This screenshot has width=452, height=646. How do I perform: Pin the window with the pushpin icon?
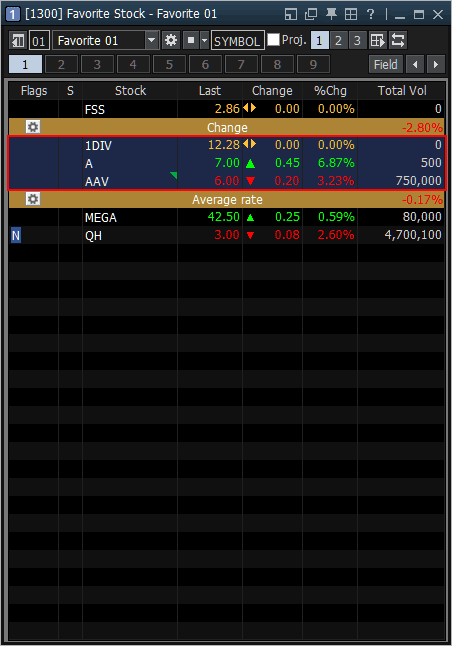click(331, 14)
